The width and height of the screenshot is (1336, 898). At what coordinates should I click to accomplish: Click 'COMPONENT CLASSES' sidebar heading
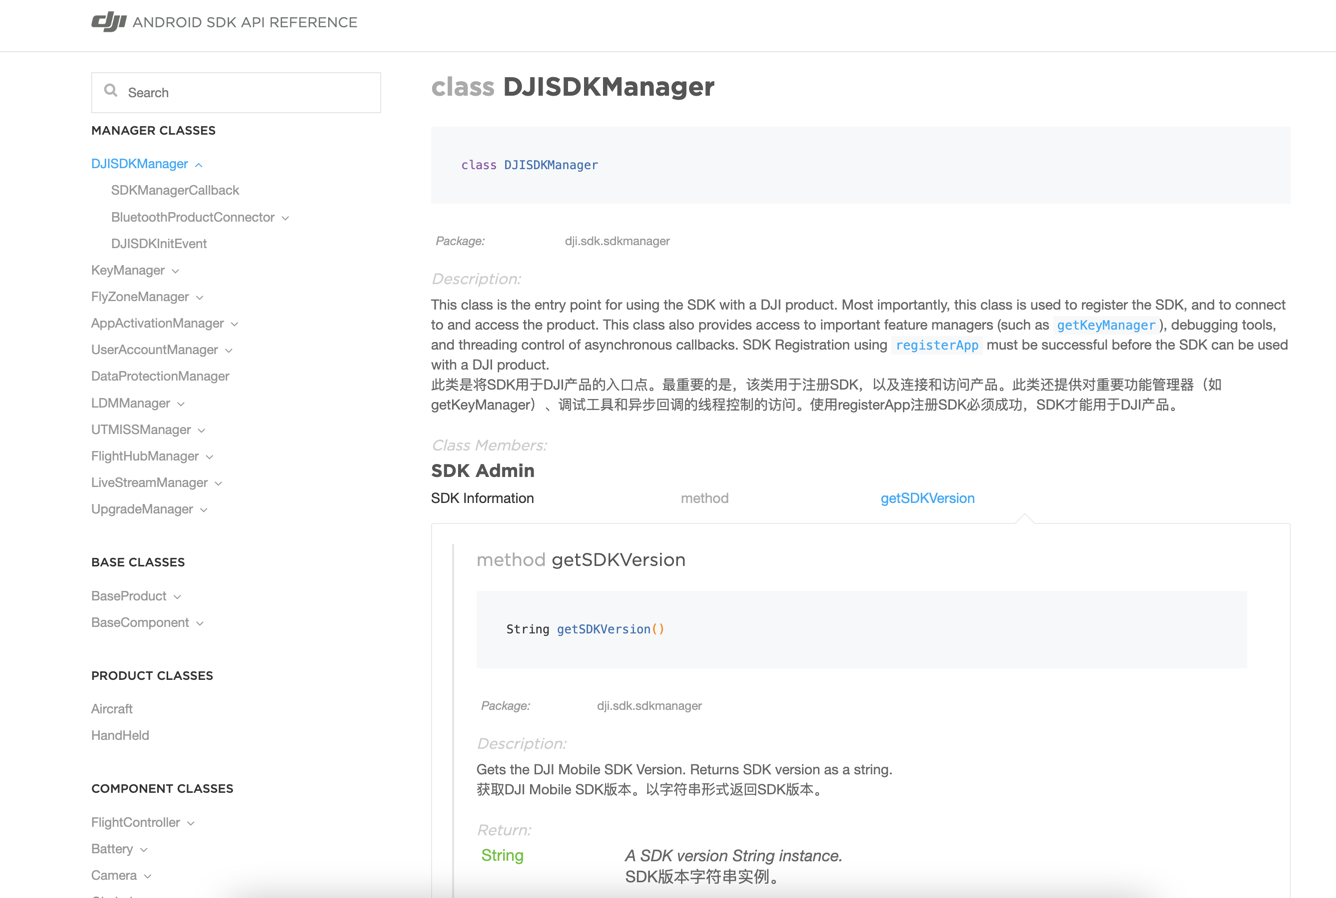[x=162, y=788]
